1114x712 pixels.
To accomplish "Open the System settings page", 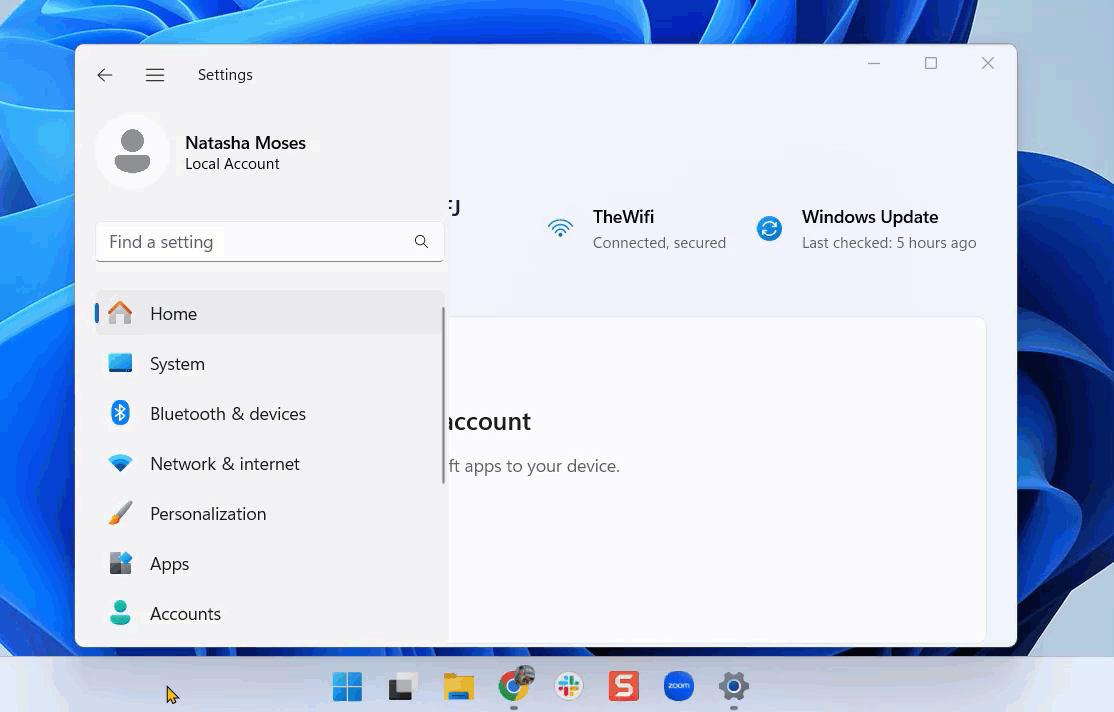I will (x=270, y=363).
